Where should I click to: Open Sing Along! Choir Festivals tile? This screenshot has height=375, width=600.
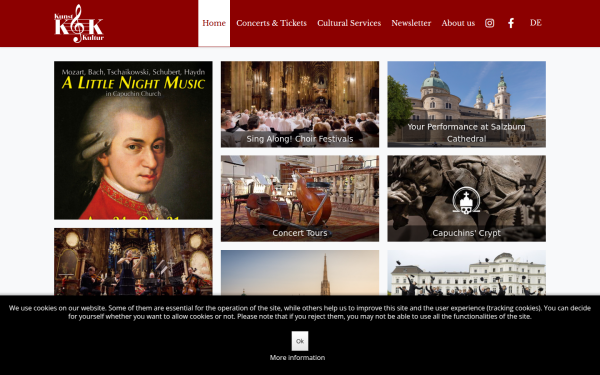(x=300, y=104)
